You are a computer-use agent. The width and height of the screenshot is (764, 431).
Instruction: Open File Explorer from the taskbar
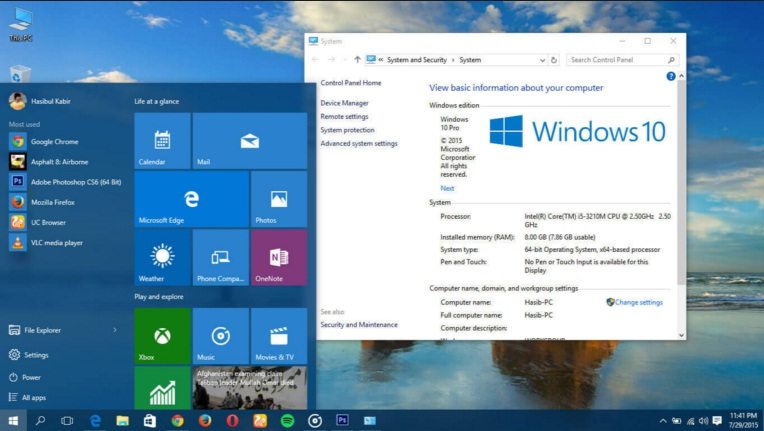[122, 420]
